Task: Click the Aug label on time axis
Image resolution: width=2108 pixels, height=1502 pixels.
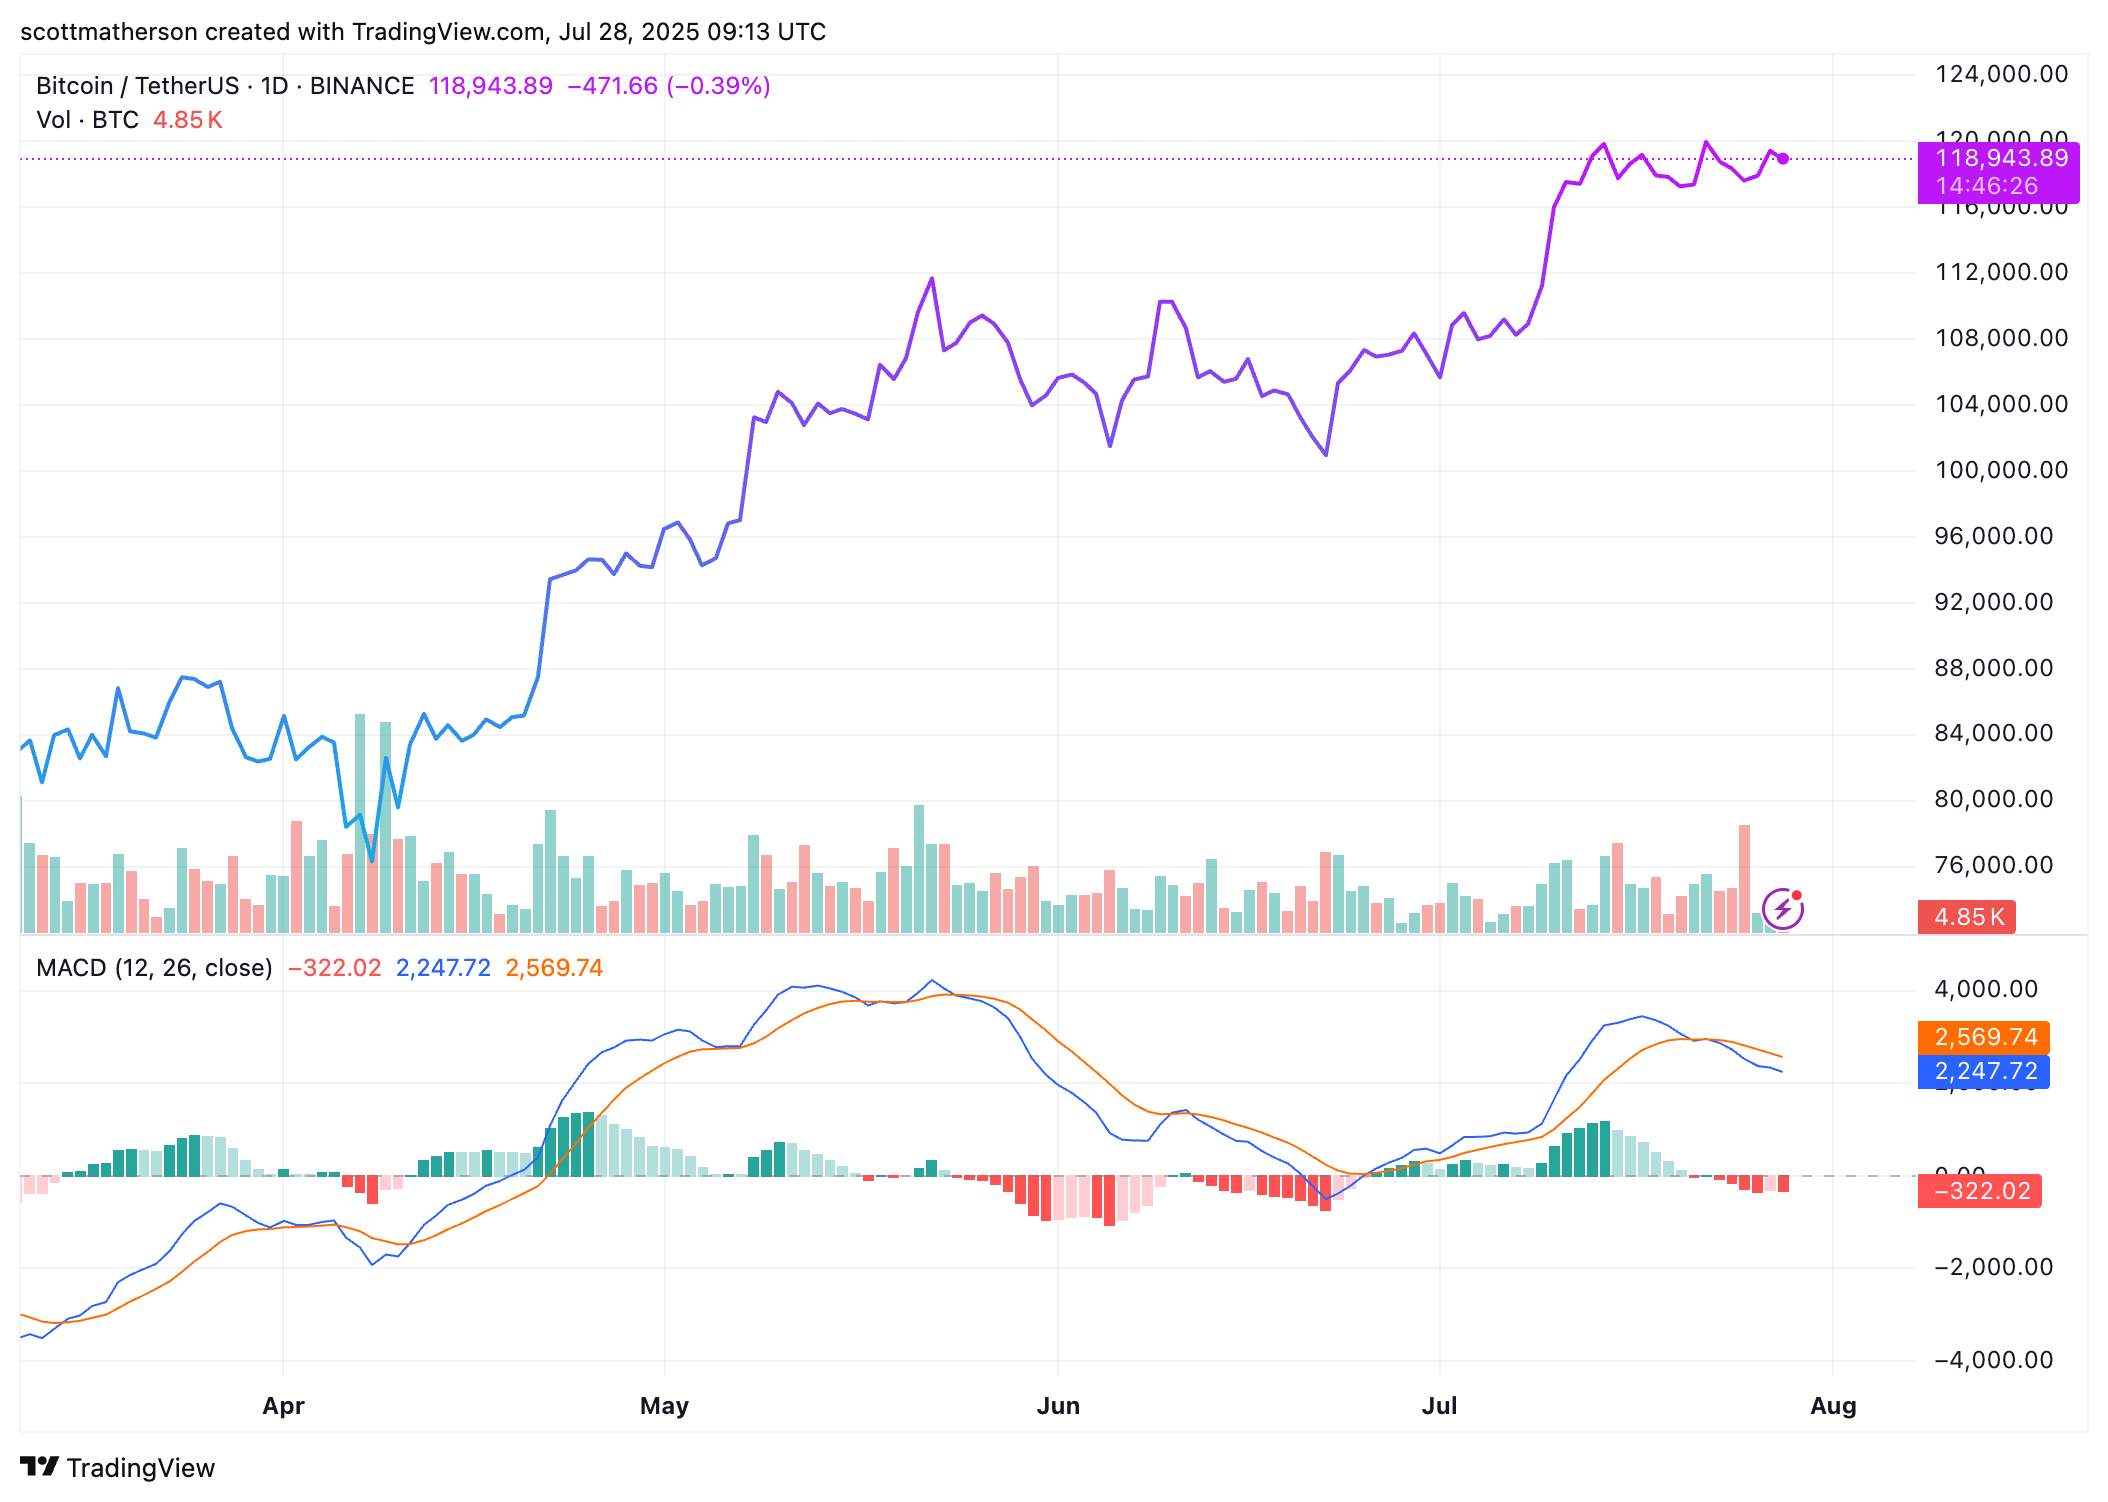Action: 1833,1406
